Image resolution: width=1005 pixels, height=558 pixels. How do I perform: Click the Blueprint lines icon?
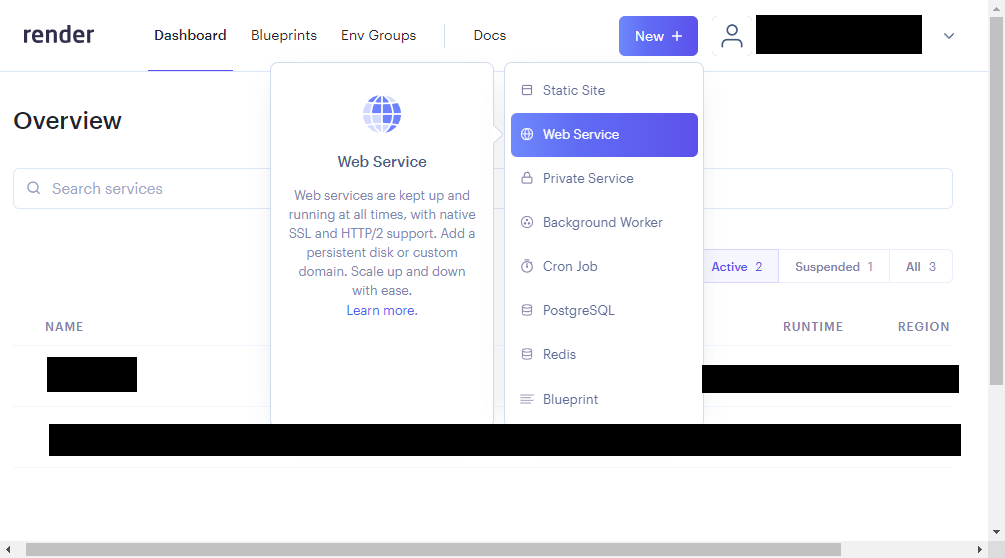click(527, 399)
